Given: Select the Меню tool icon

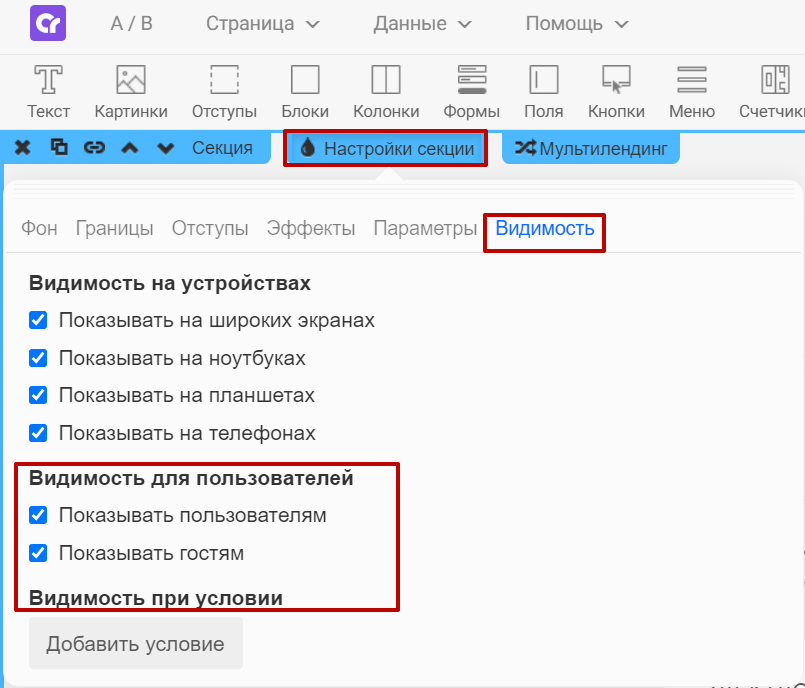Looking at the screenshot, I should [x=692, y=79].
